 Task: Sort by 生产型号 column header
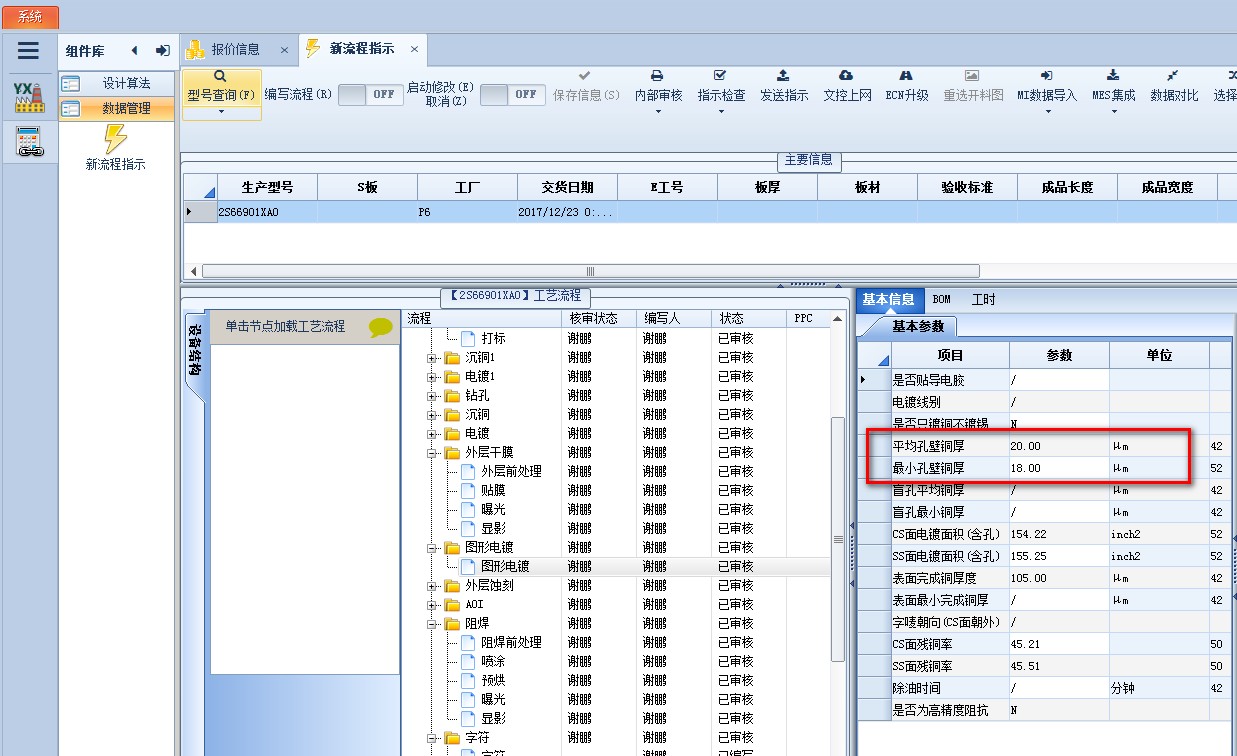(267, 187)
